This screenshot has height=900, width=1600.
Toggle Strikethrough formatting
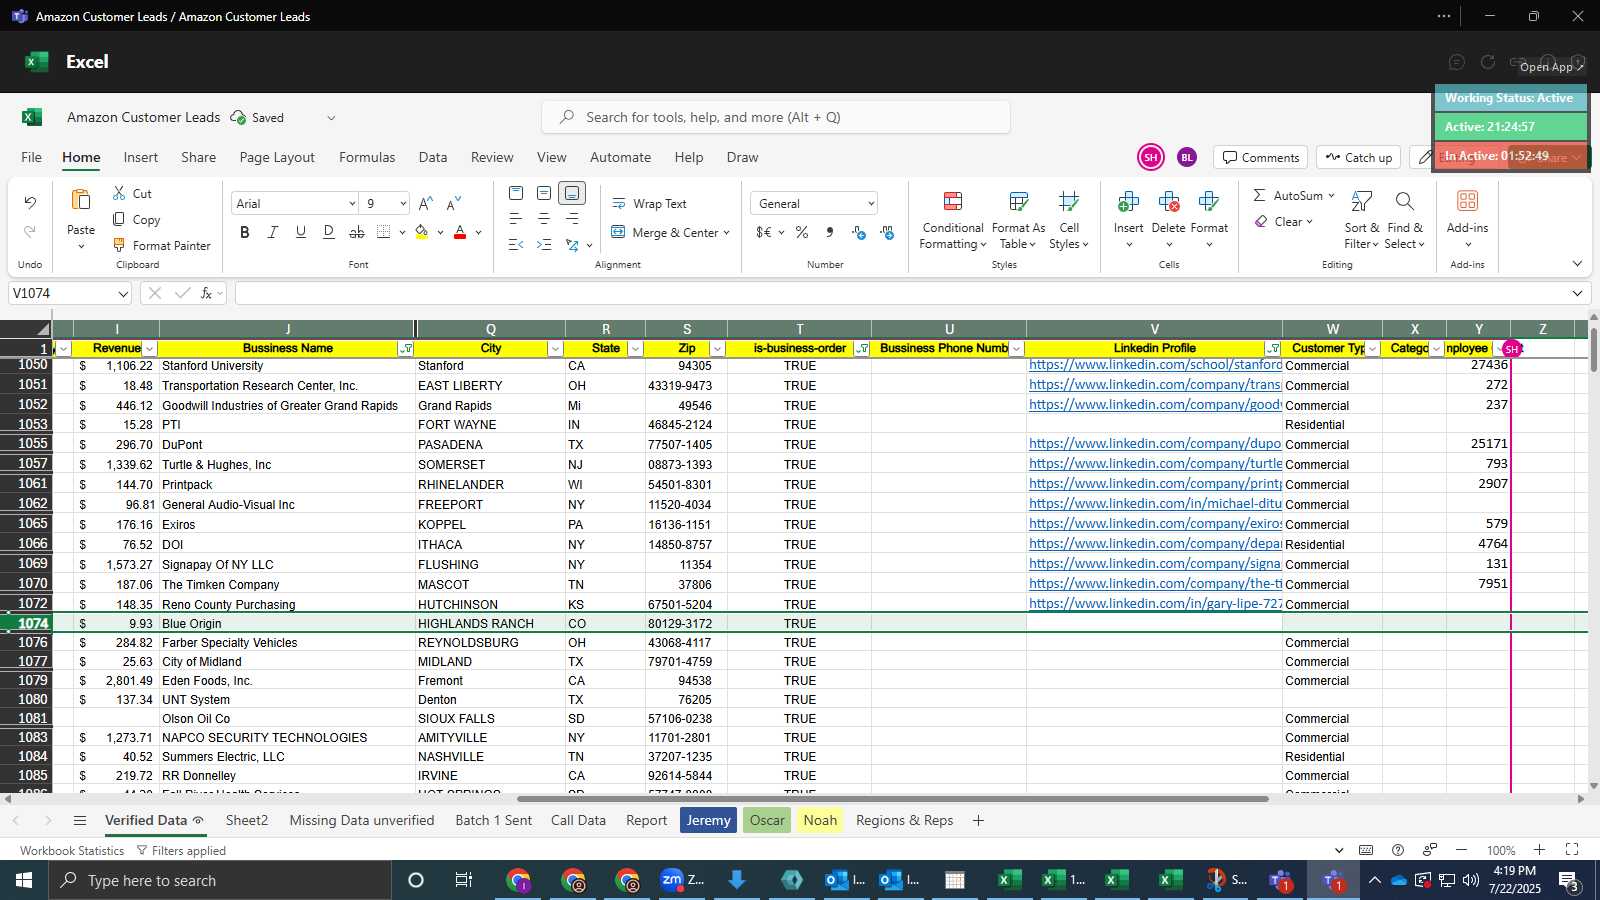click(x=357, y=232)
